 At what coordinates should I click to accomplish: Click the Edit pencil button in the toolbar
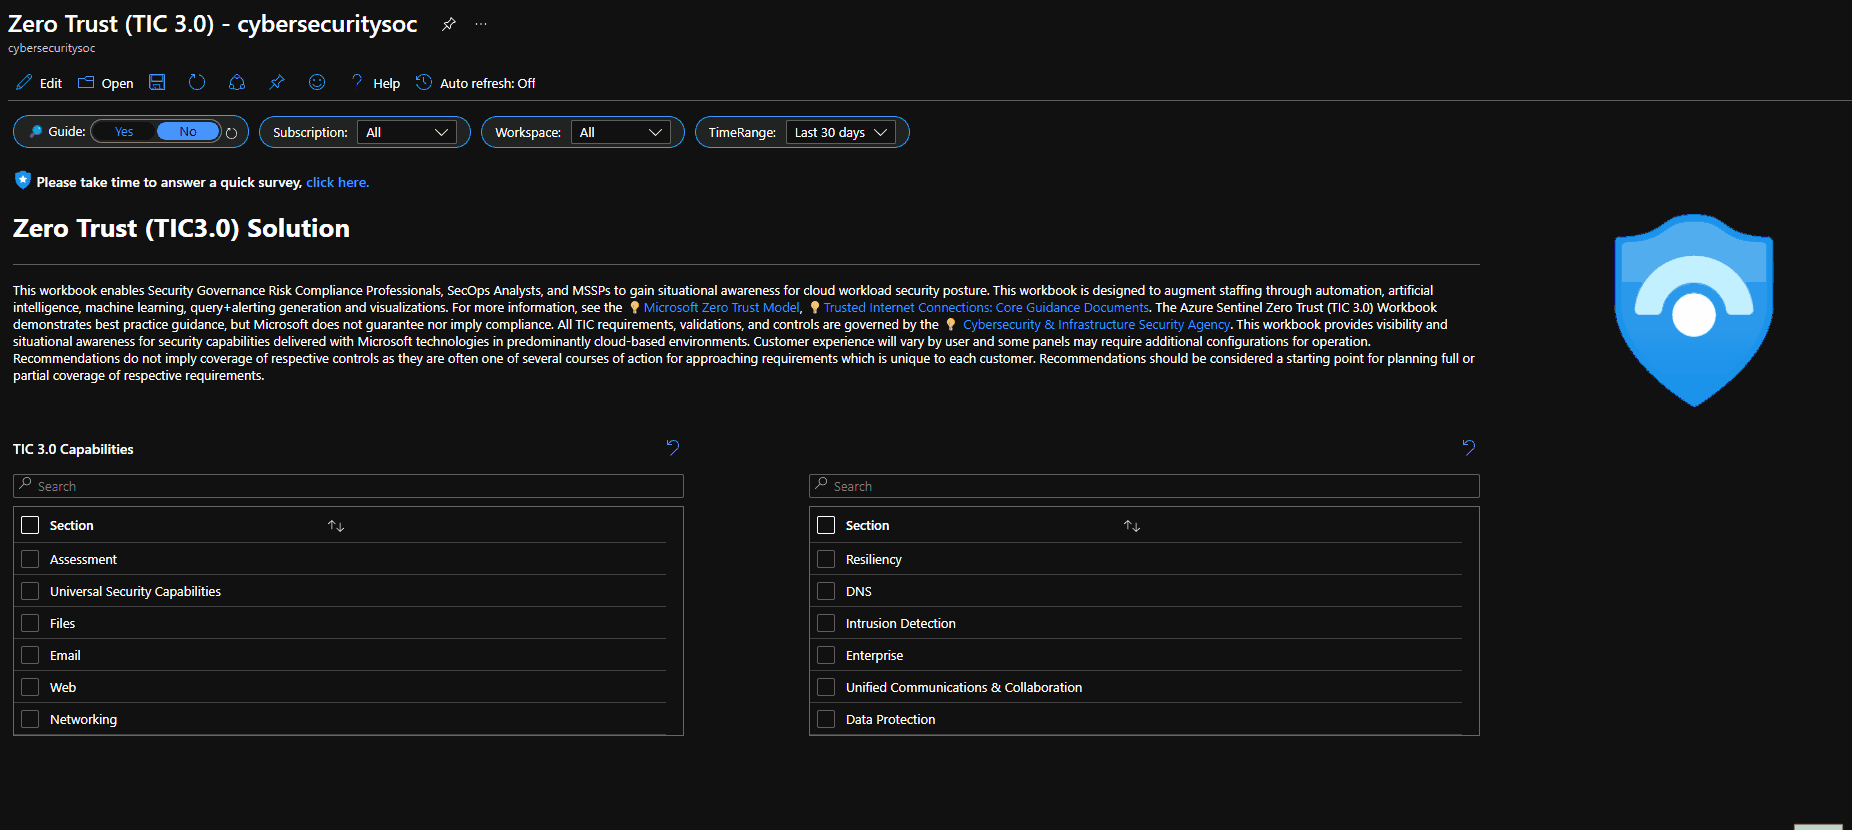pyautogui.click(x=39, y=83)
